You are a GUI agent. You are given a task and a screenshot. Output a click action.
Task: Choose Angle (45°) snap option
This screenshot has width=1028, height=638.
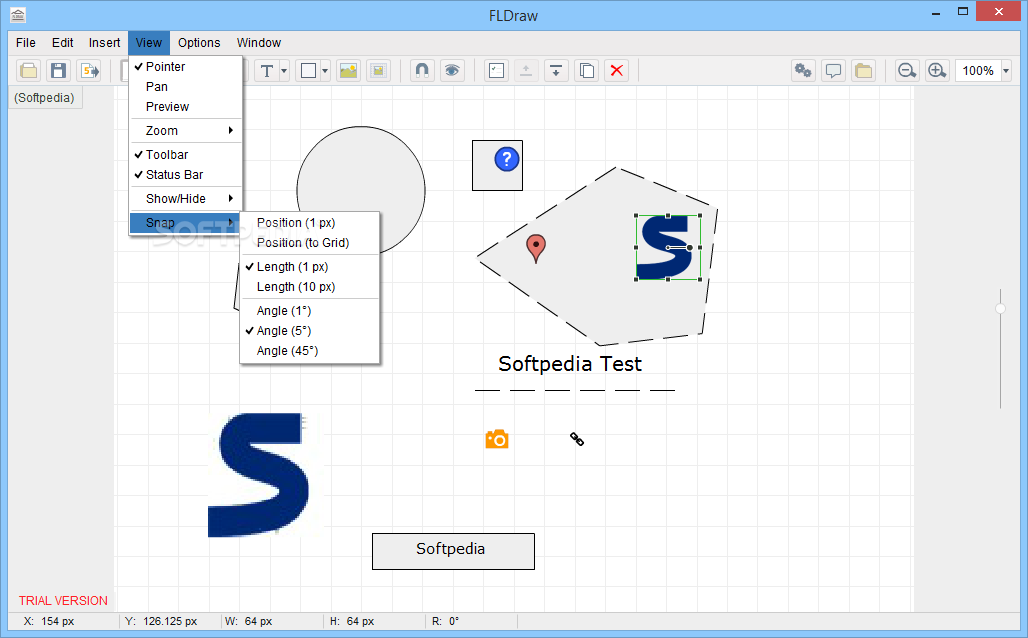(310, 351)
